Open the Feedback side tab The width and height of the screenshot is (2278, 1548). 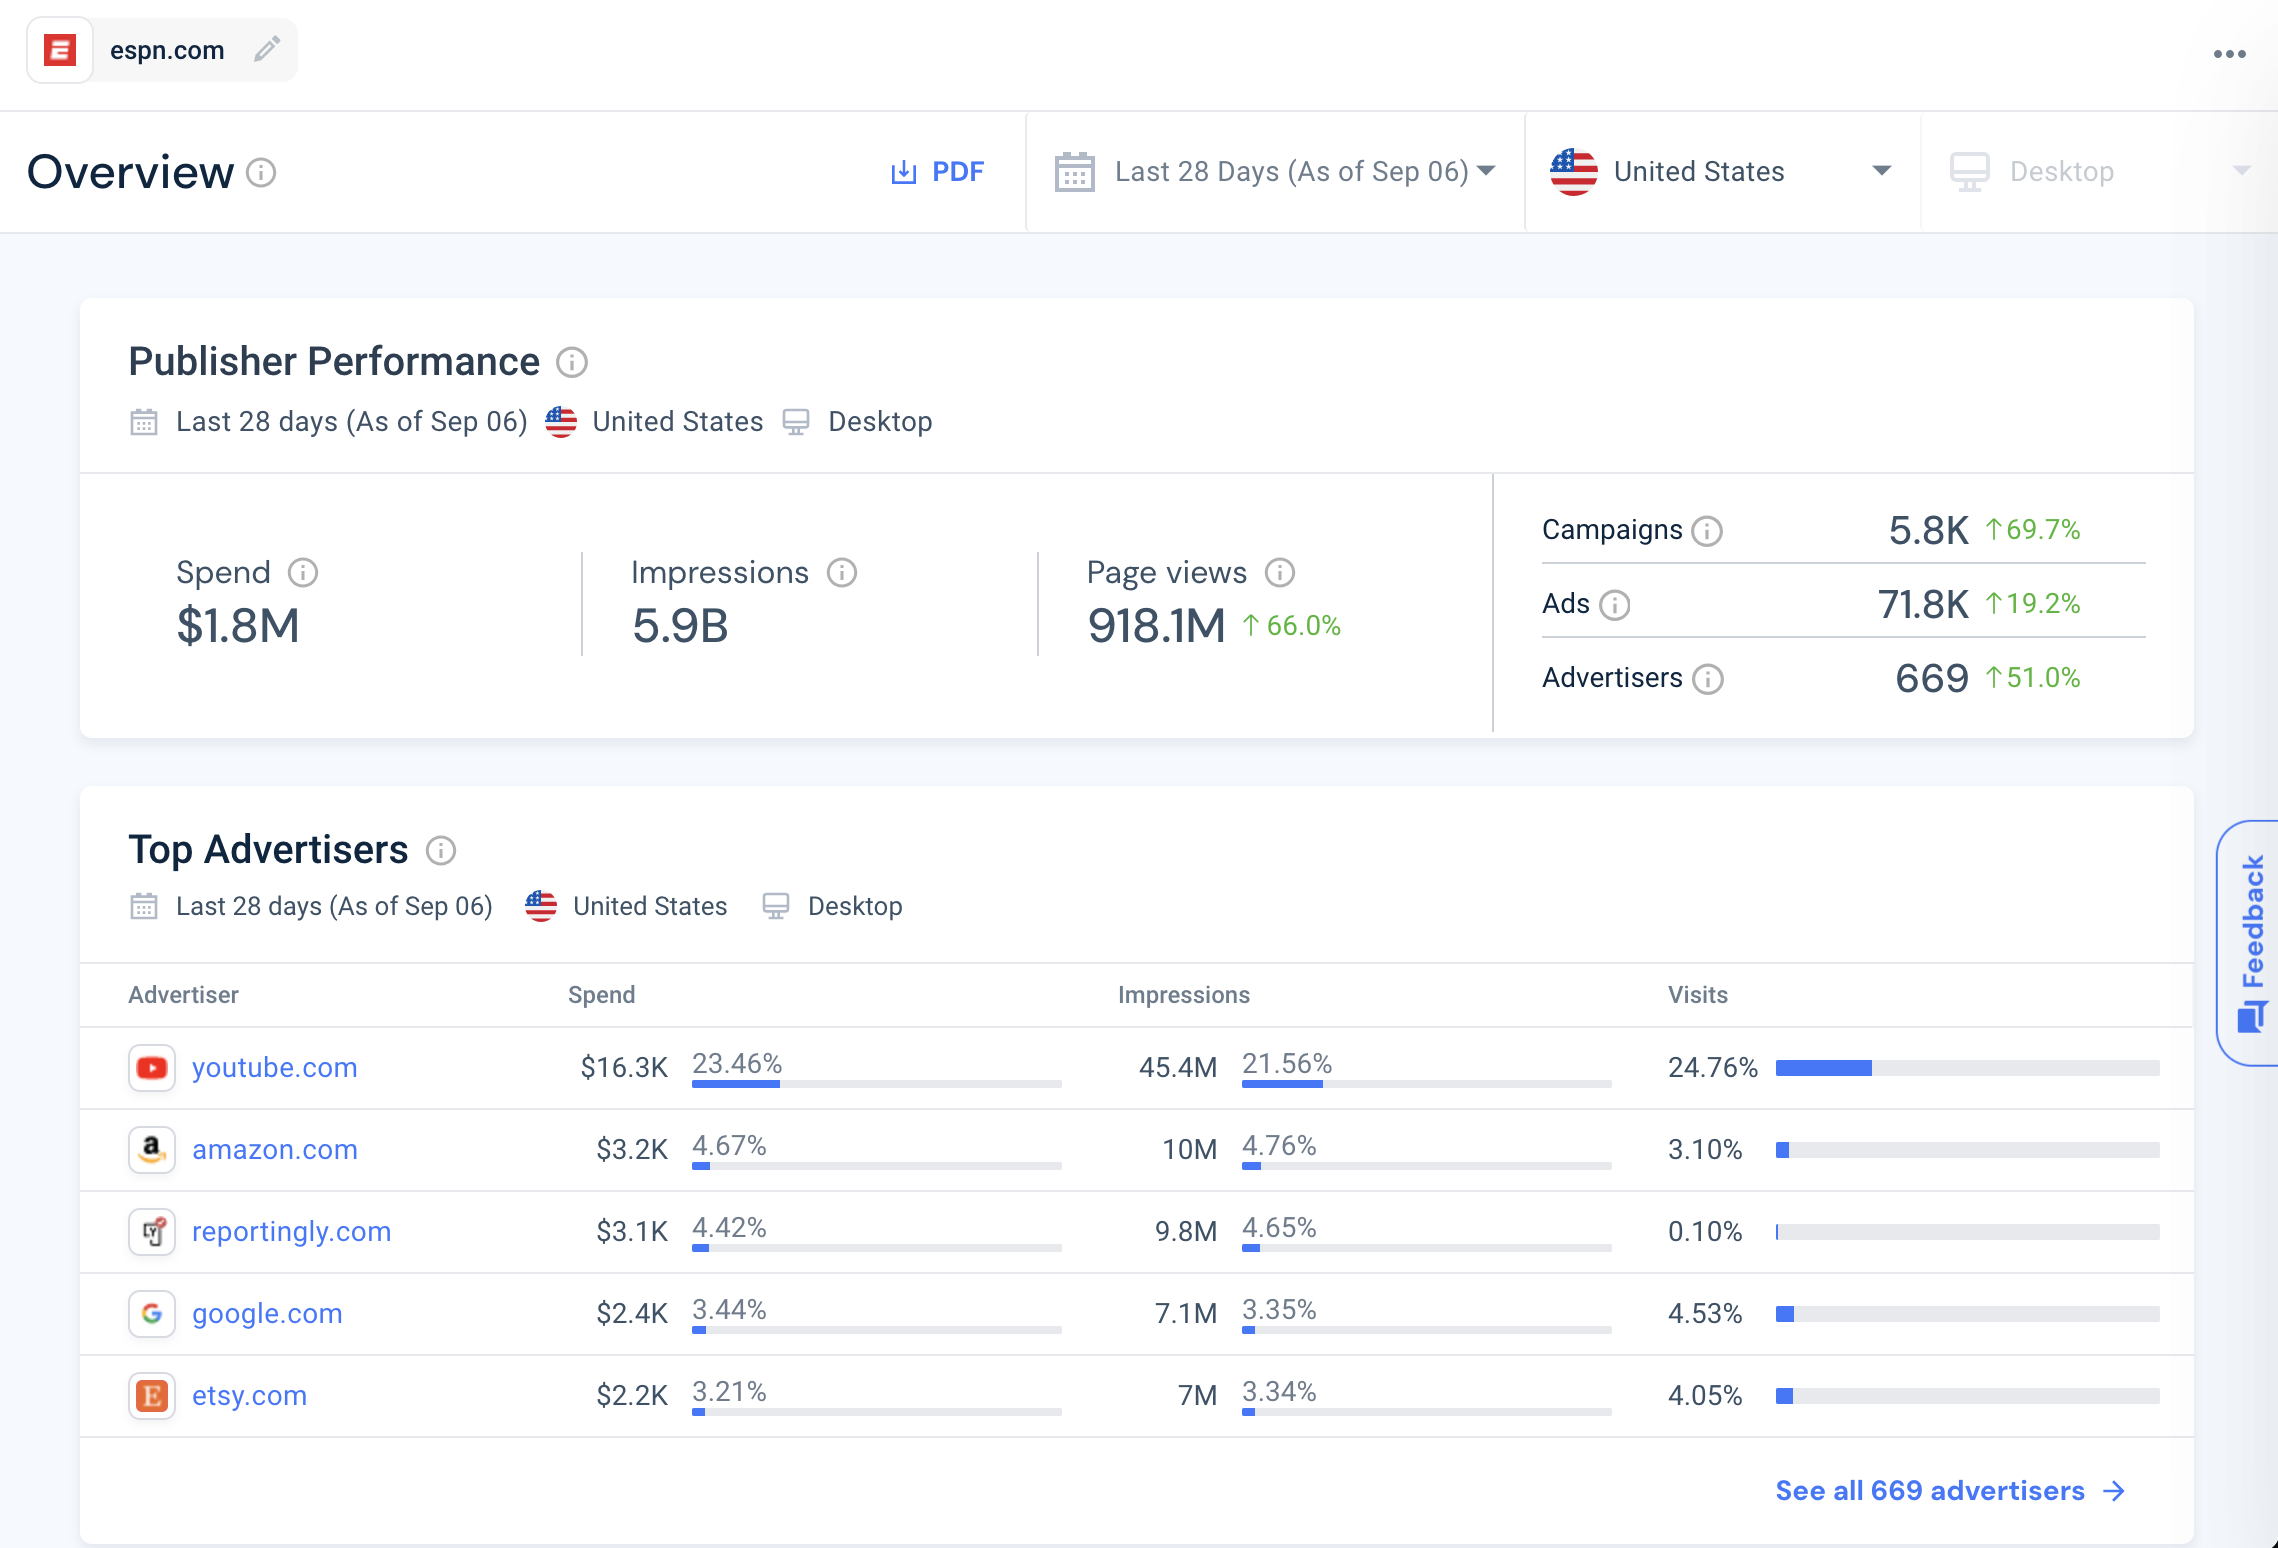click(x=2250, y=943)
